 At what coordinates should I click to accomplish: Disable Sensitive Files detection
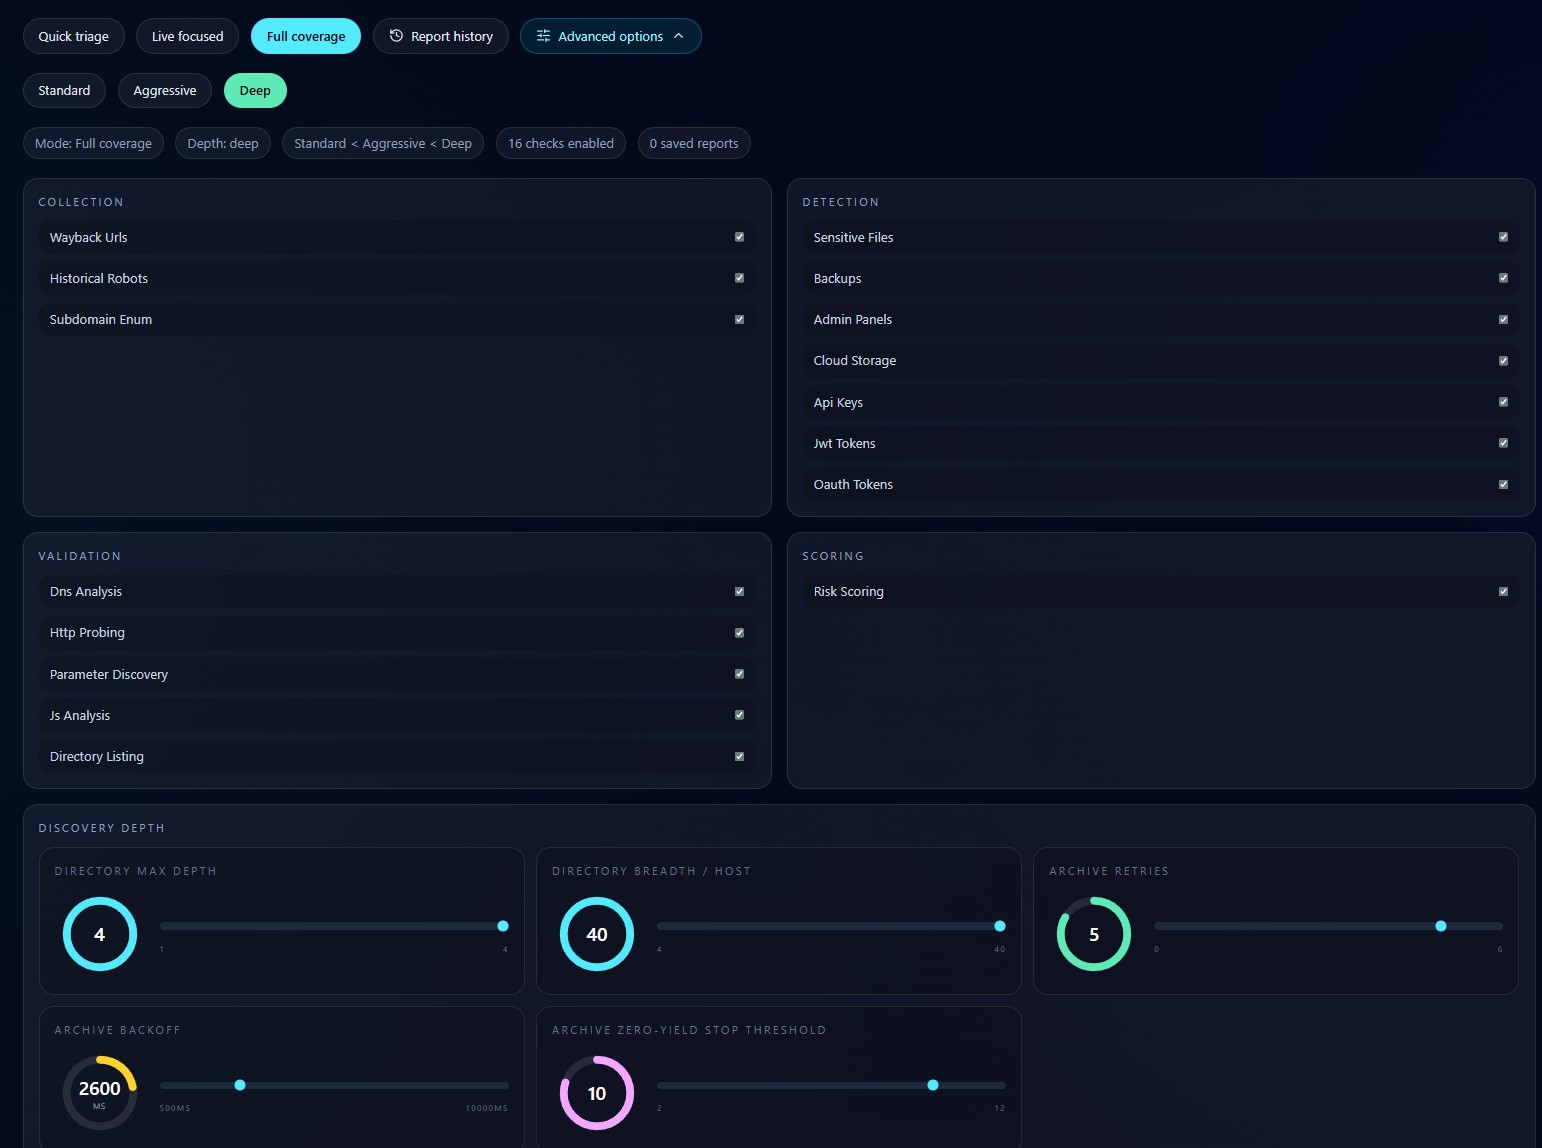(x=1502, y=237)
